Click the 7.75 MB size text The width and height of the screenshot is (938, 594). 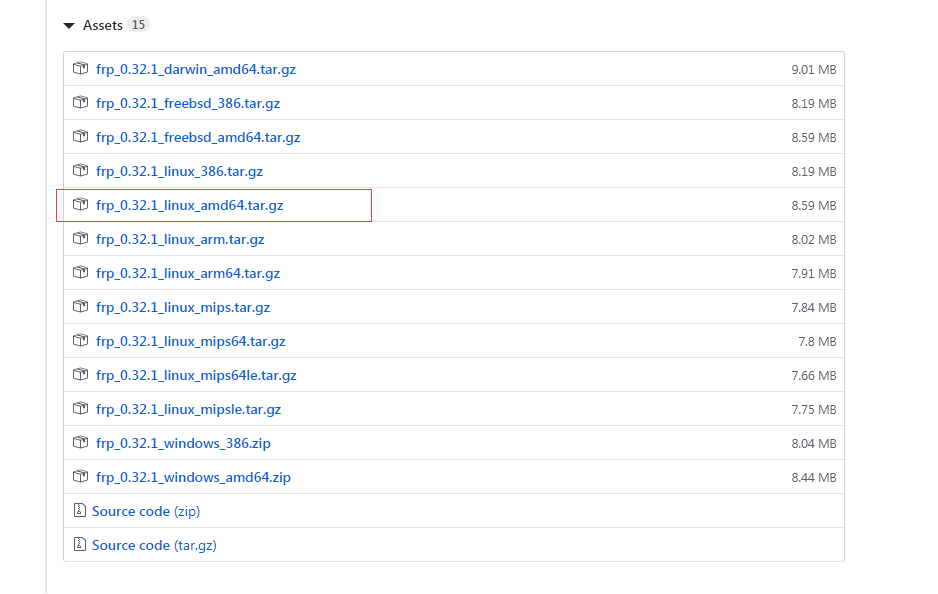click(814, 410)
